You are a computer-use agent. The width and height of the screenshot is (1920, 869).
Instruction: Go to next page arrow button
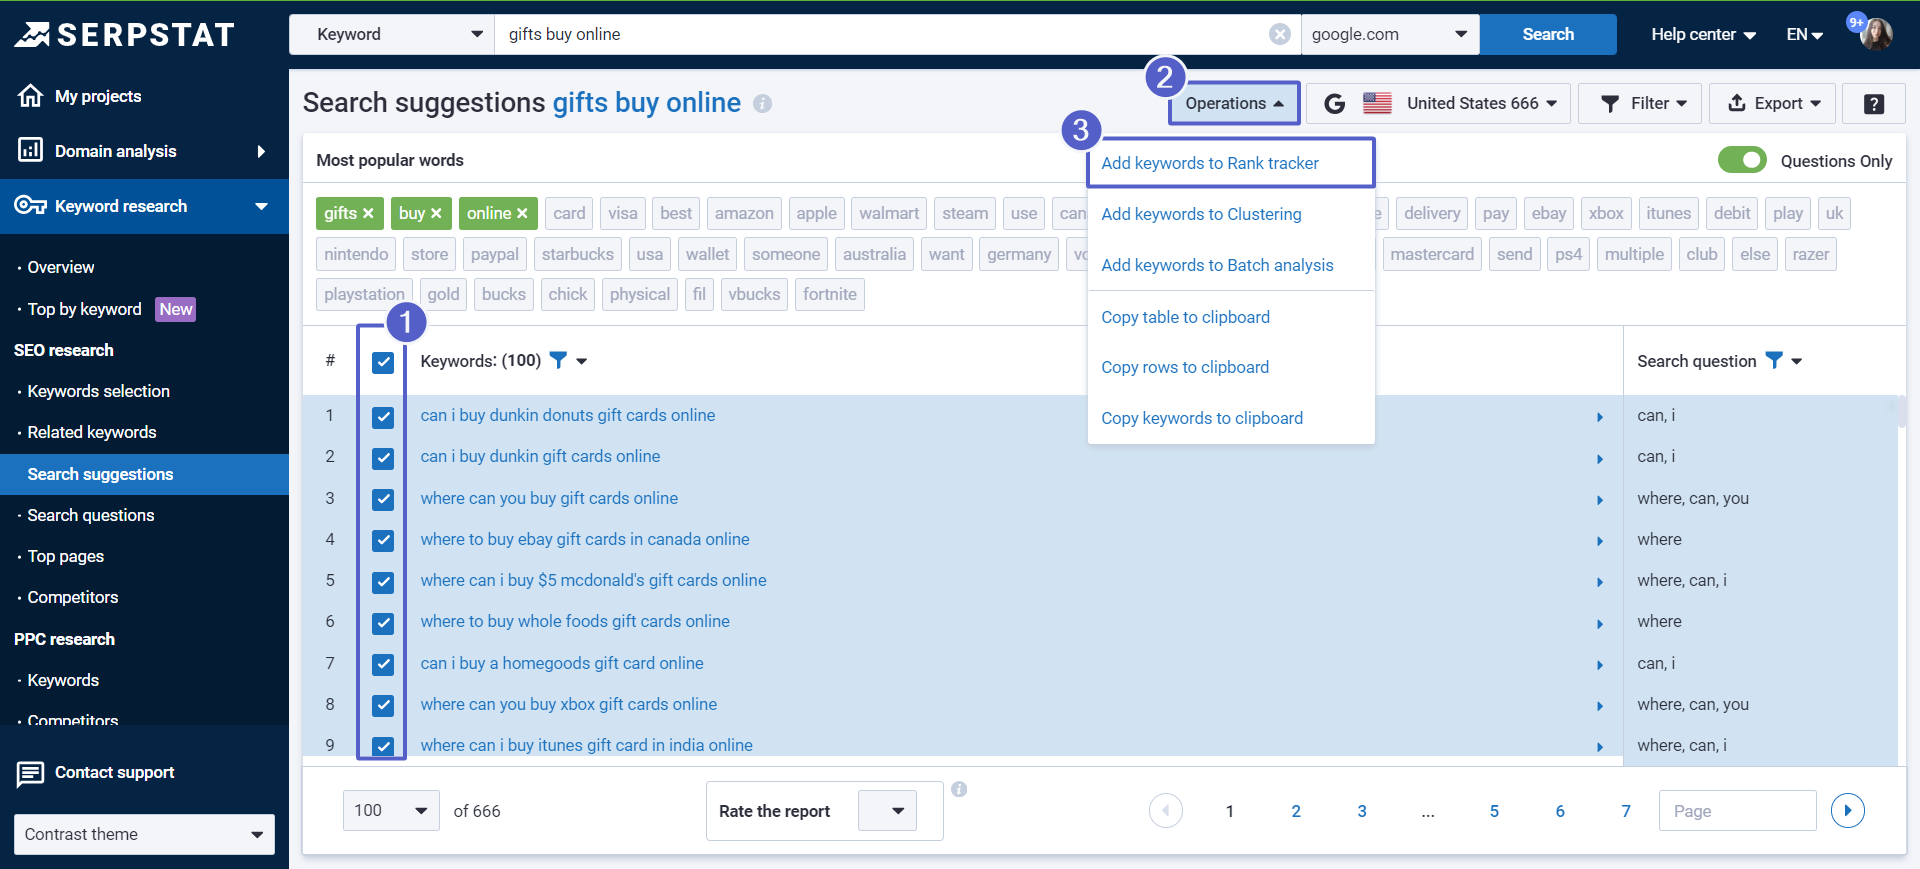(x=1847, y=810)
